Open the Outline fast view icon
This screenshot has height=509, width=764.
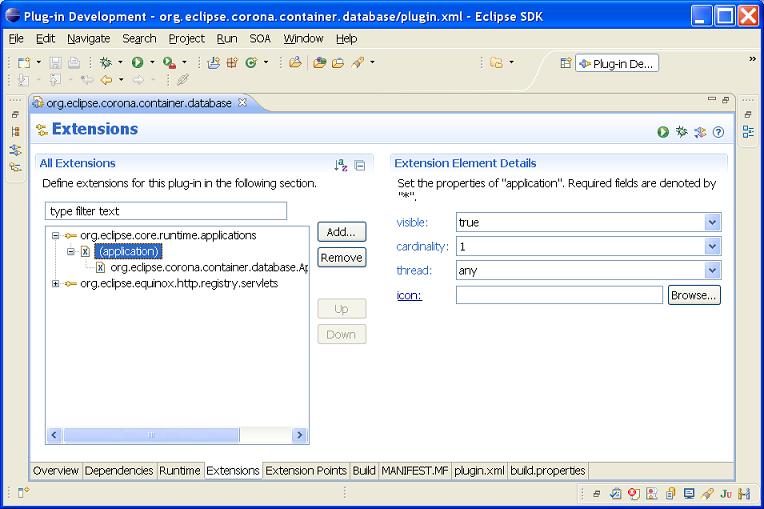748,132
